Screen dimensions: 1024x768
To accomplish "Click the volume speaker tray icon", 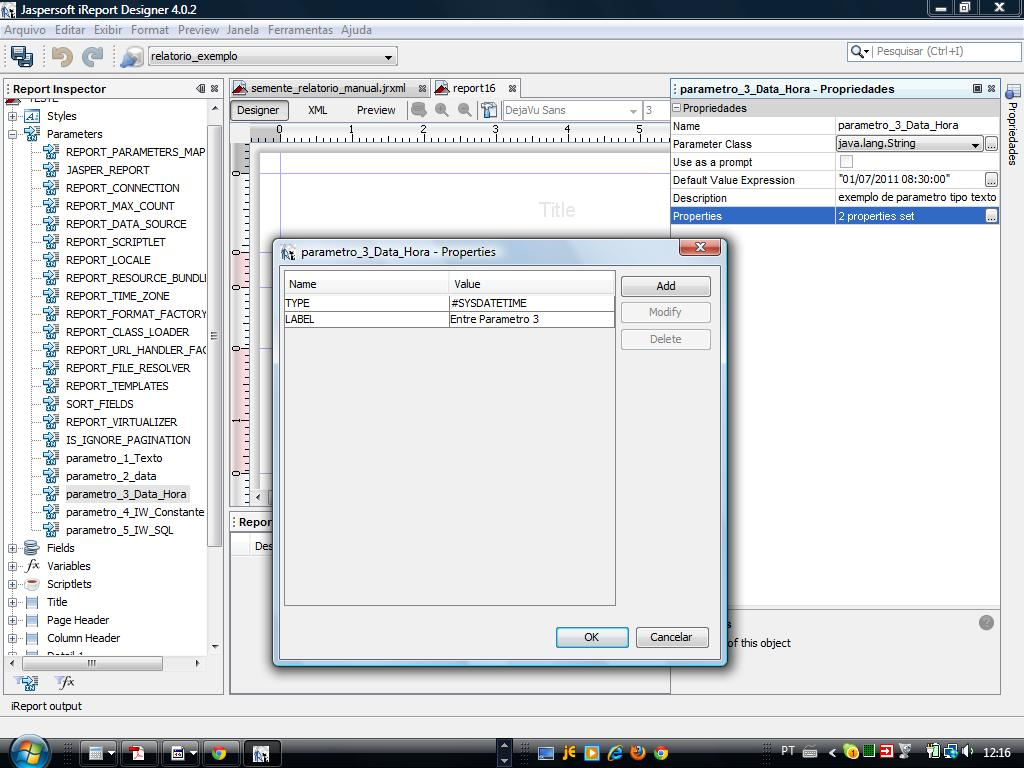I will click(967, 752).
